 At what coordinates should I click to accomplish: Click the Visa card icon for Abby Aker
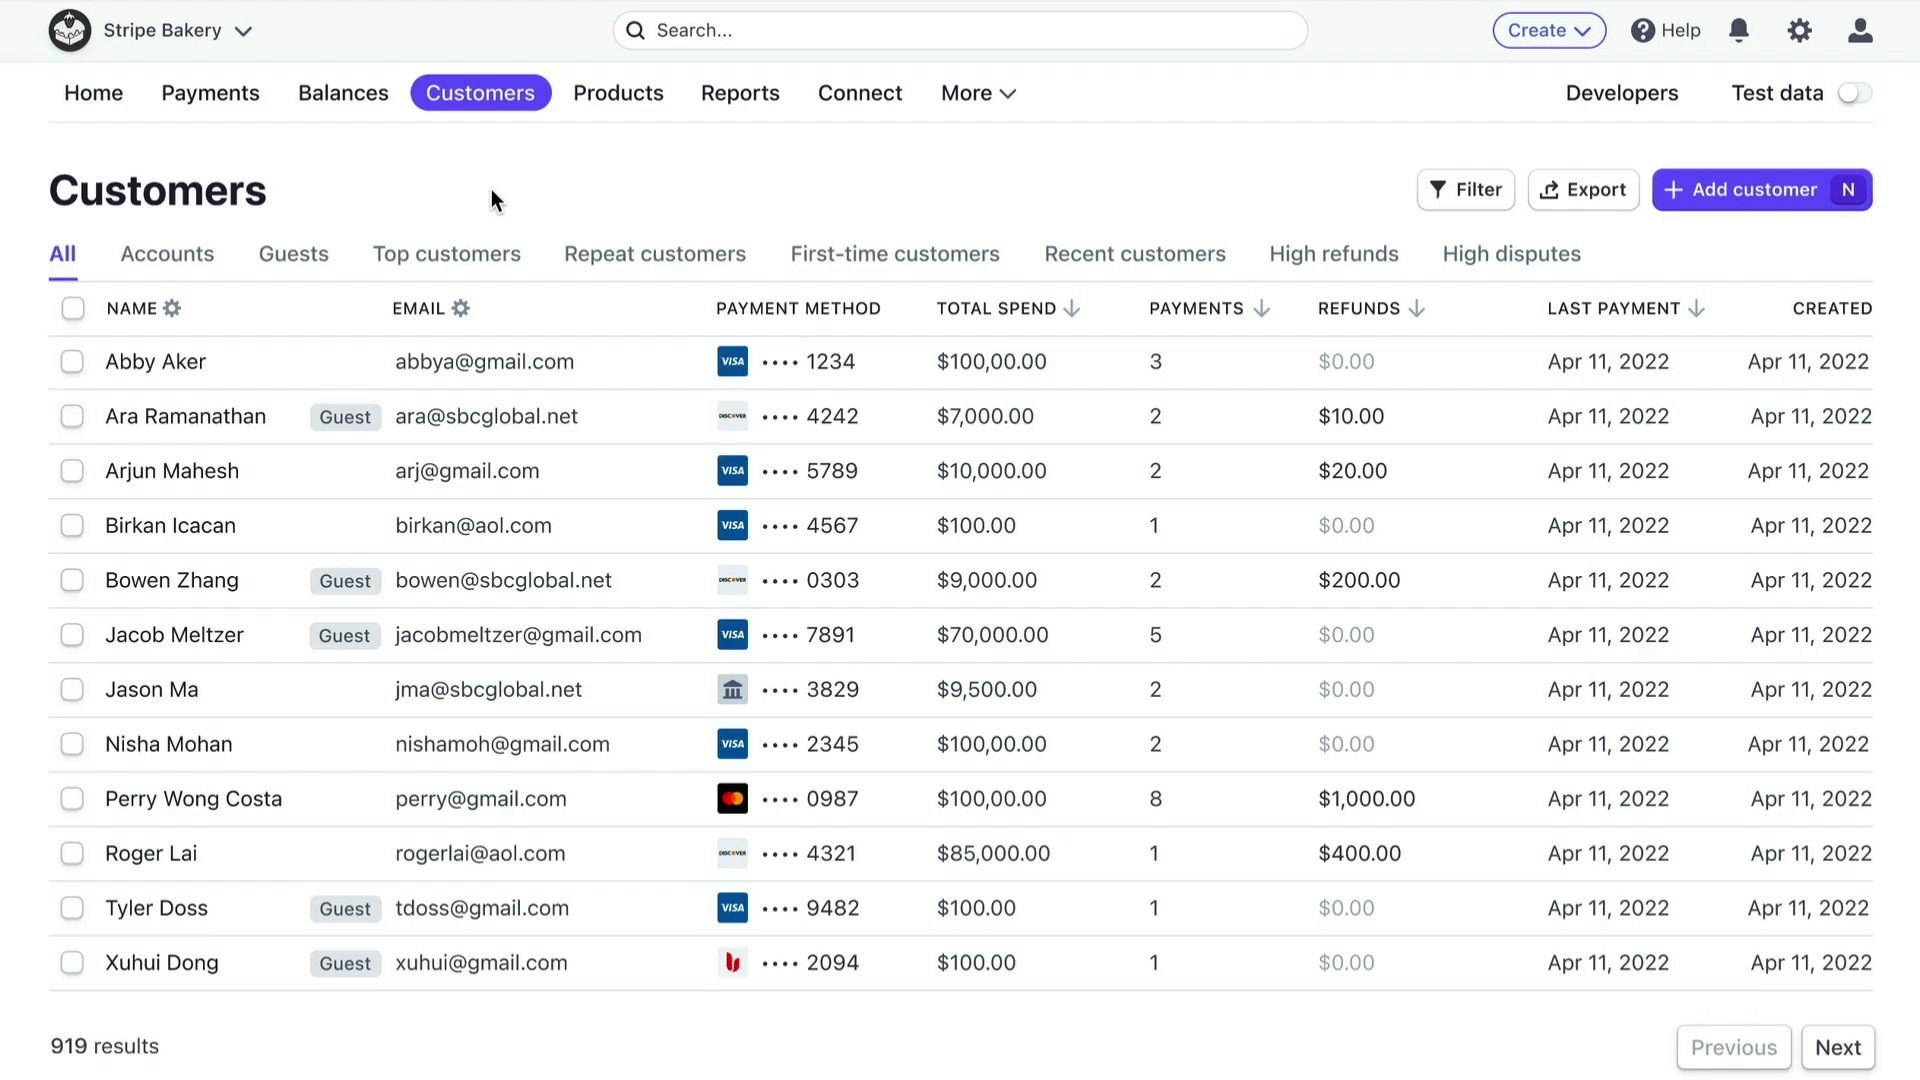732,362
